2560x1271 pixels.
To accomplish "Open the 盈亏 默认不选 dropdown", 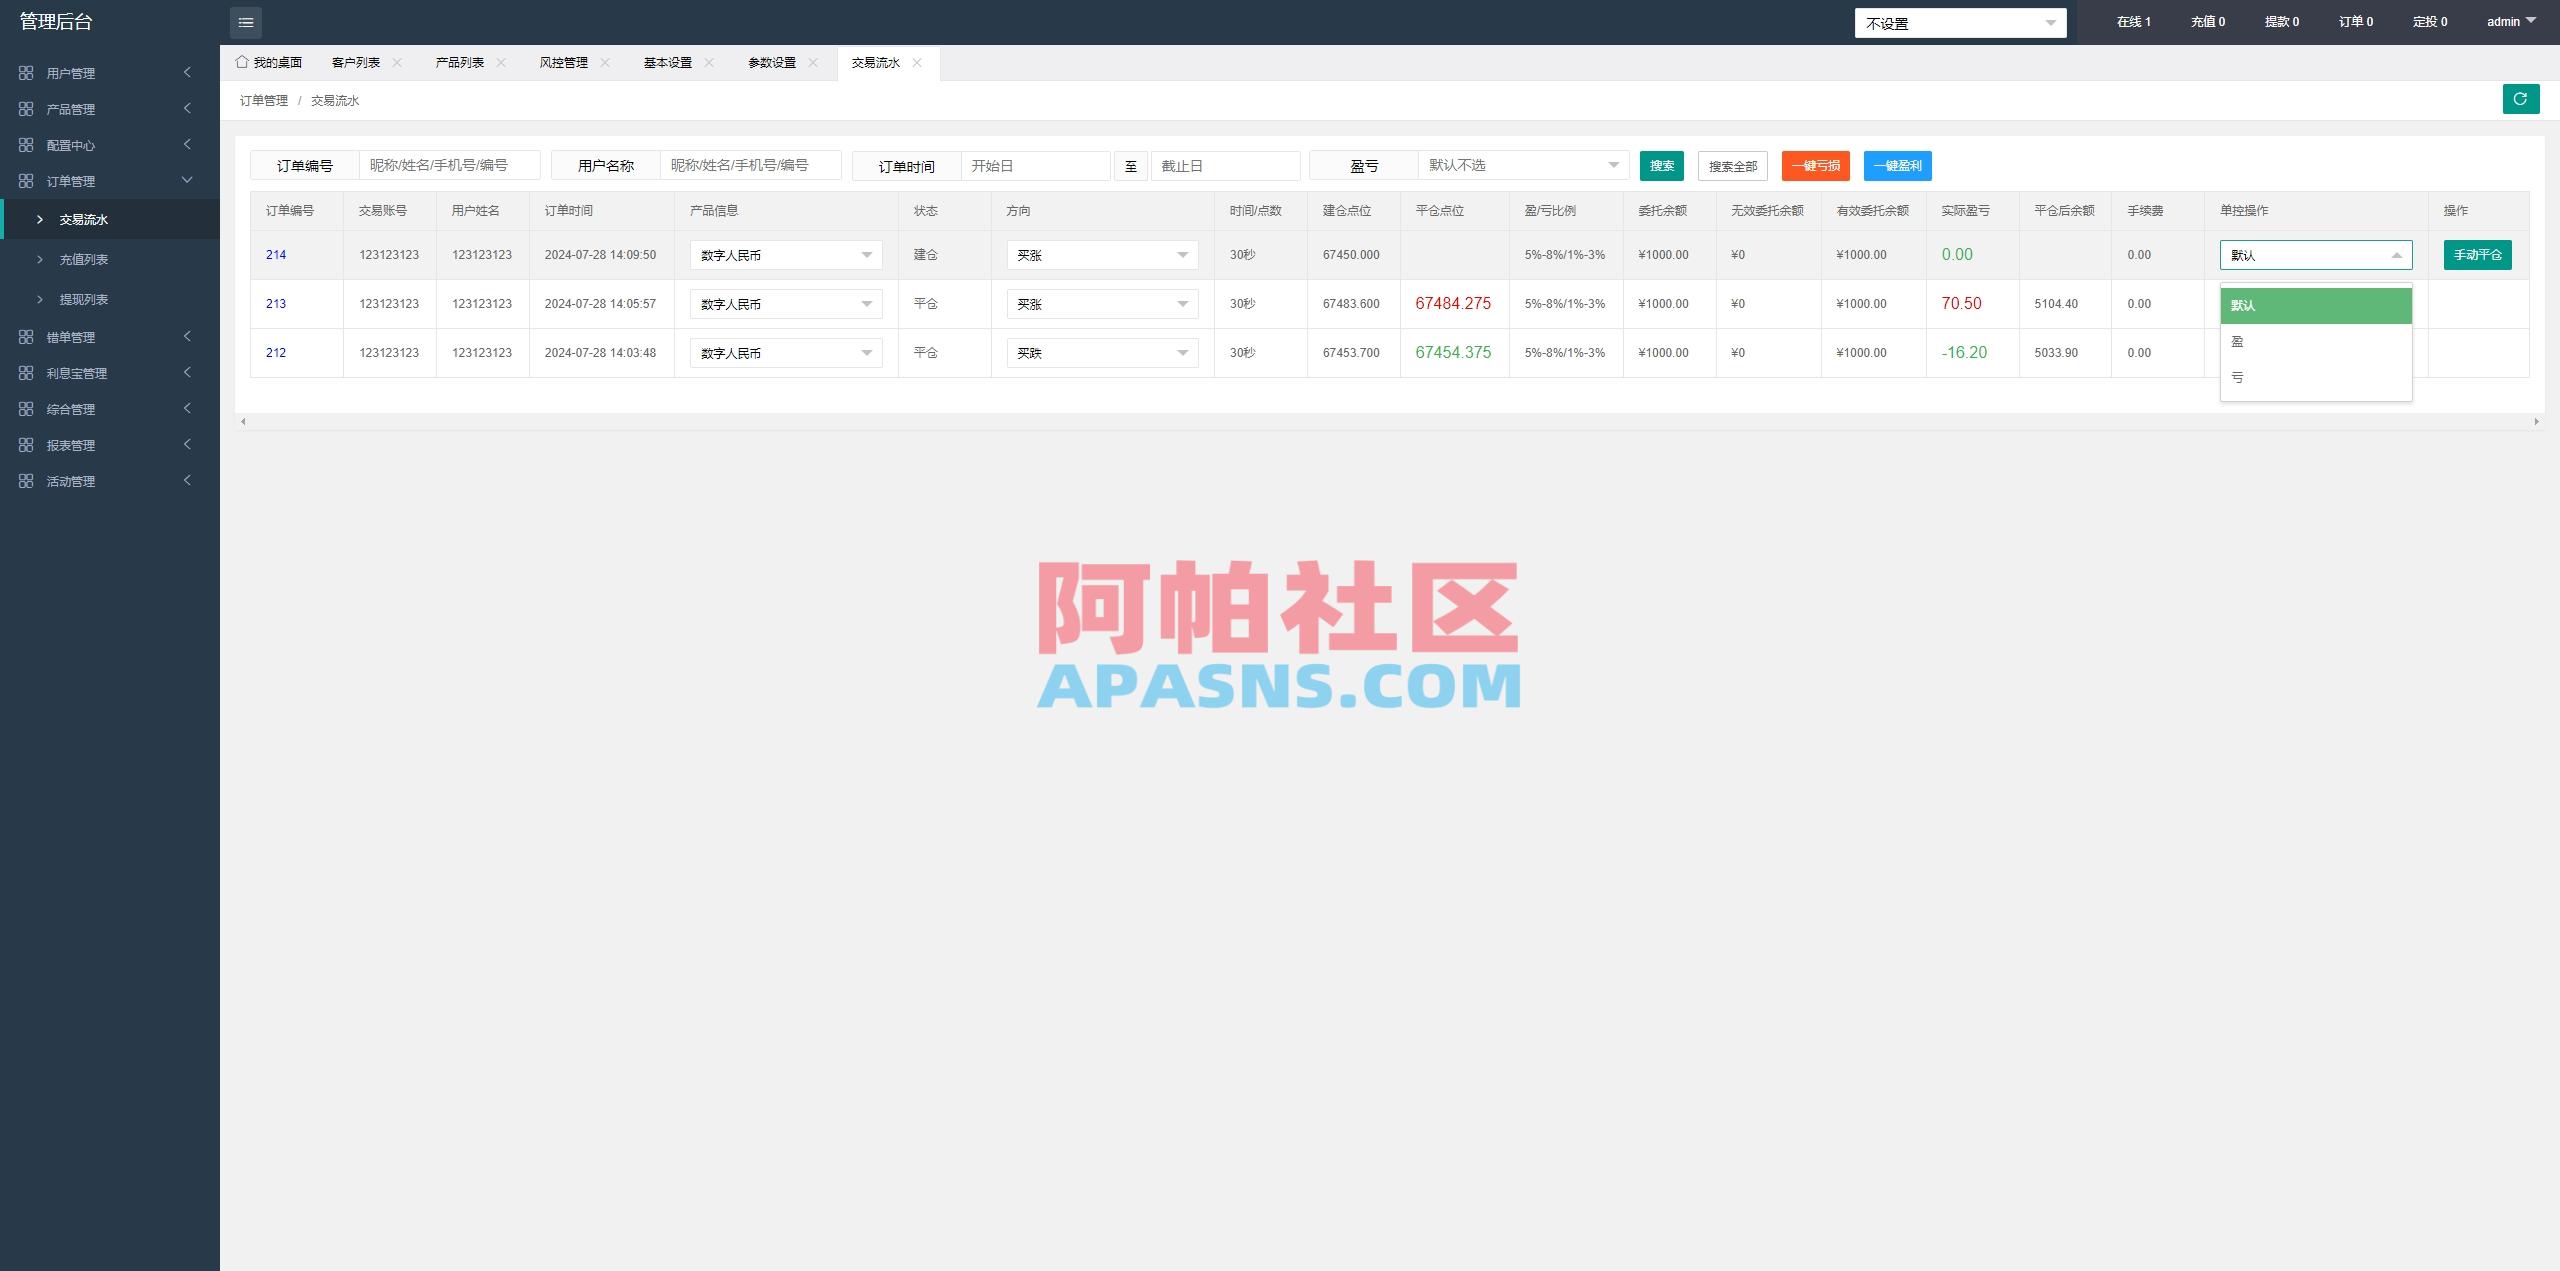I will pos(1520,165).
